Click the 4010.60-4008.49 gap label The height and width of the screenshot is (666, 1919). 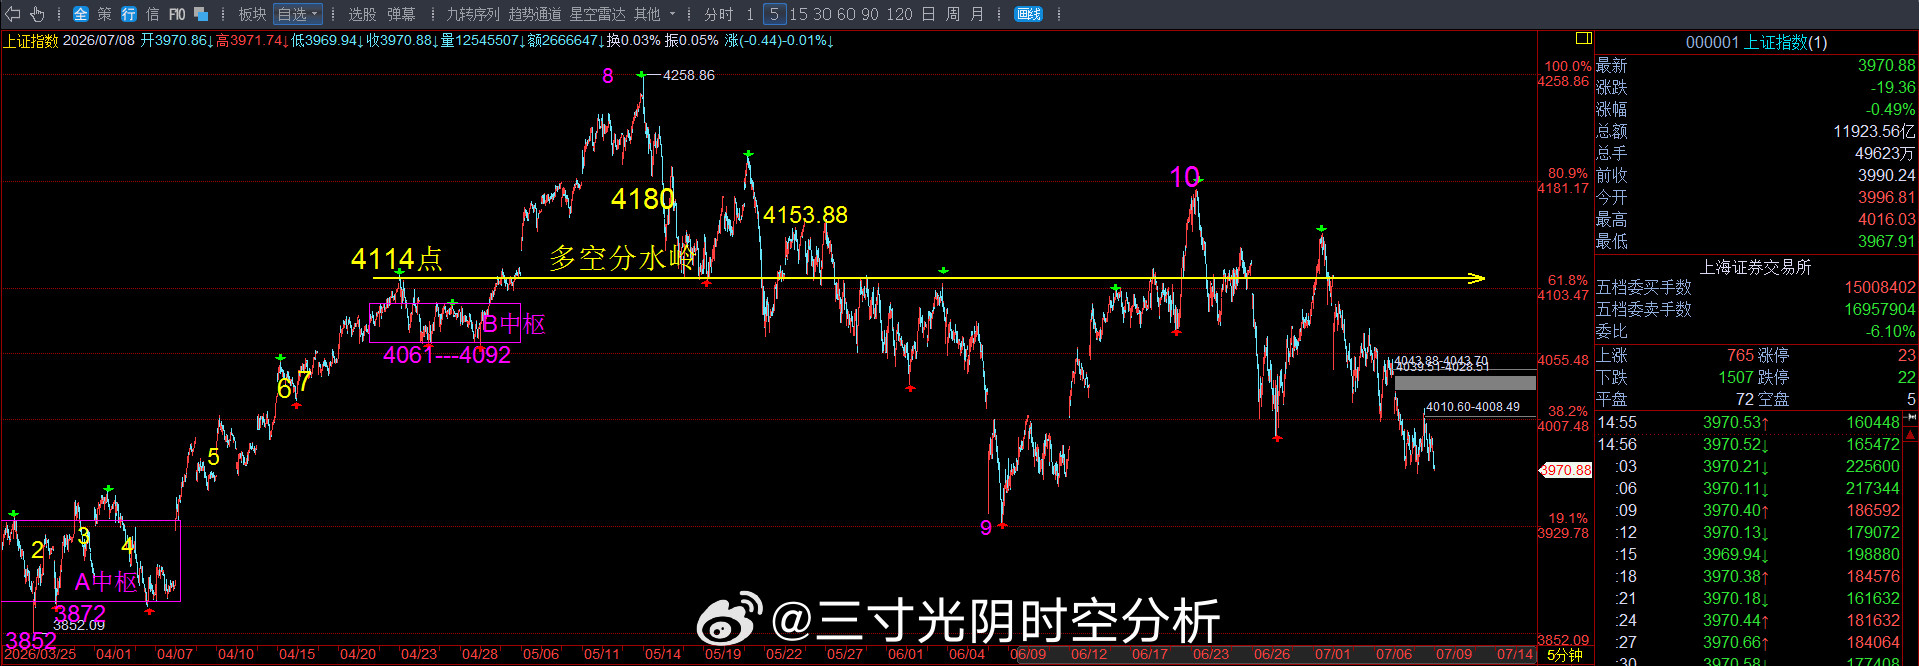tap(1472, 407)
